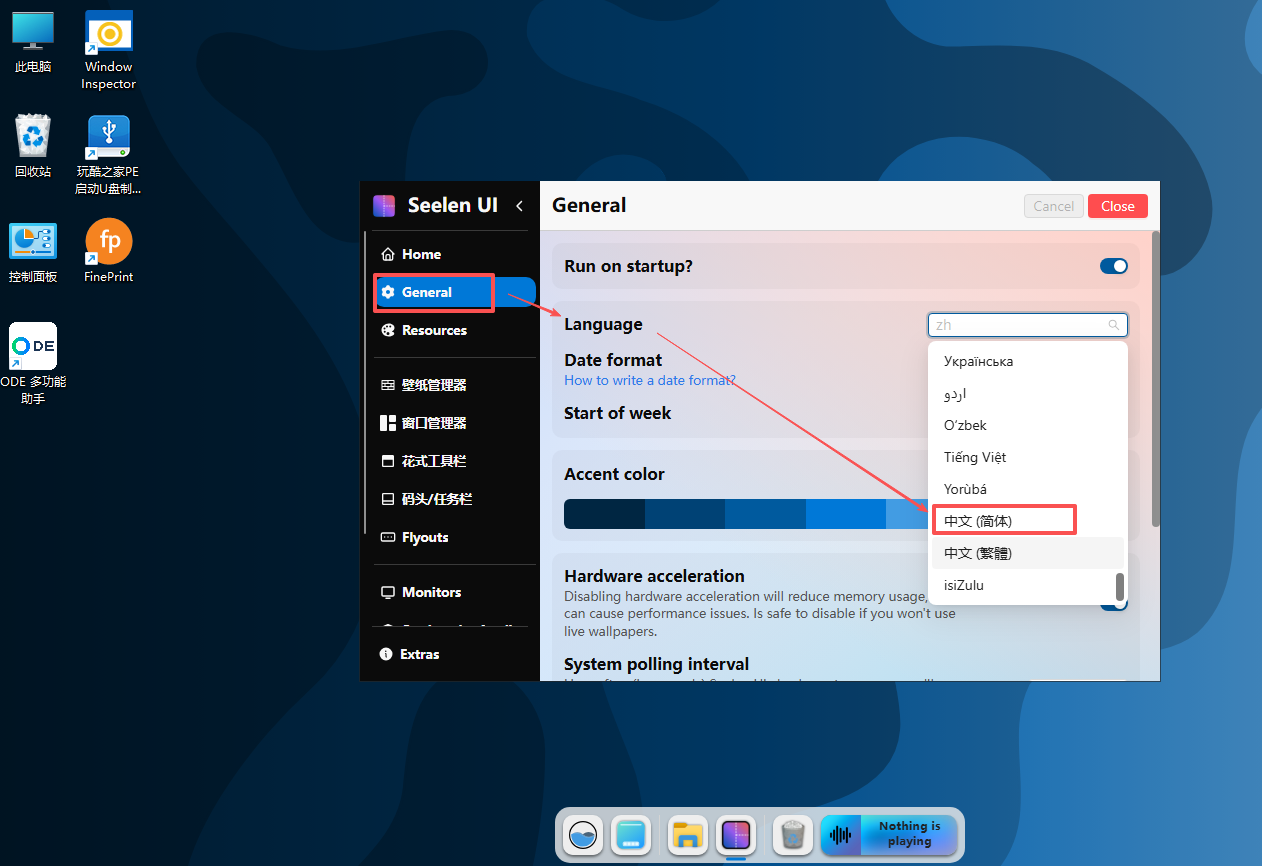Click the Seelen UI logo in sidebar
Image resolution: width=1262 pixels, height=866 pixels.
(384, 205)
